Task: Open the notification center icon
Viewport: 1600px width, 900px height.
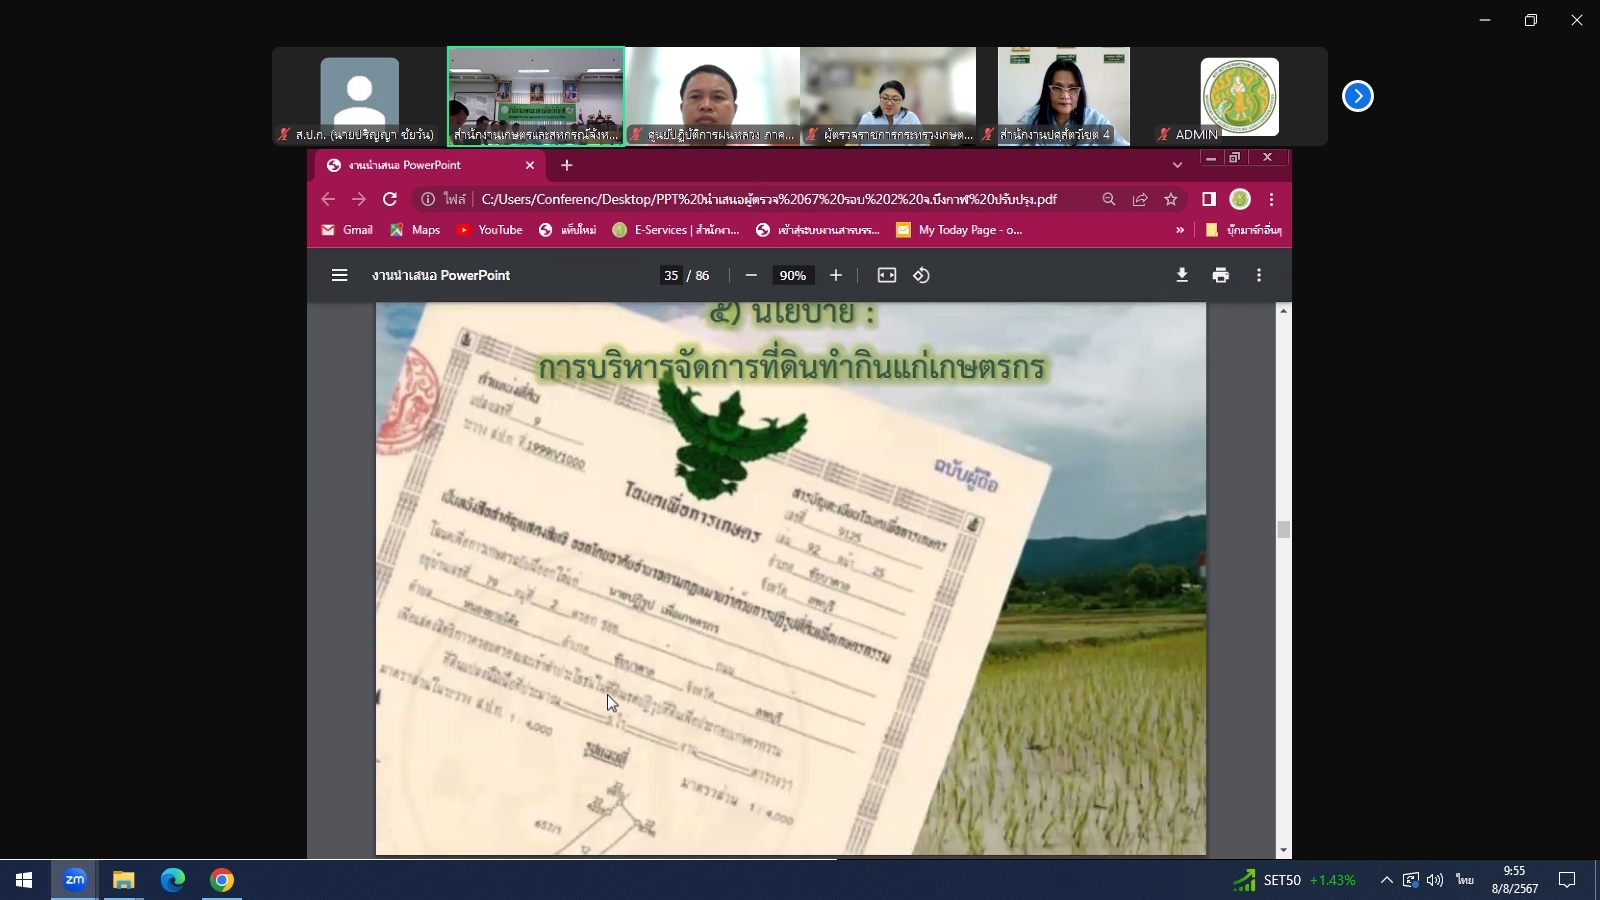Action: tap(1567, 880)
